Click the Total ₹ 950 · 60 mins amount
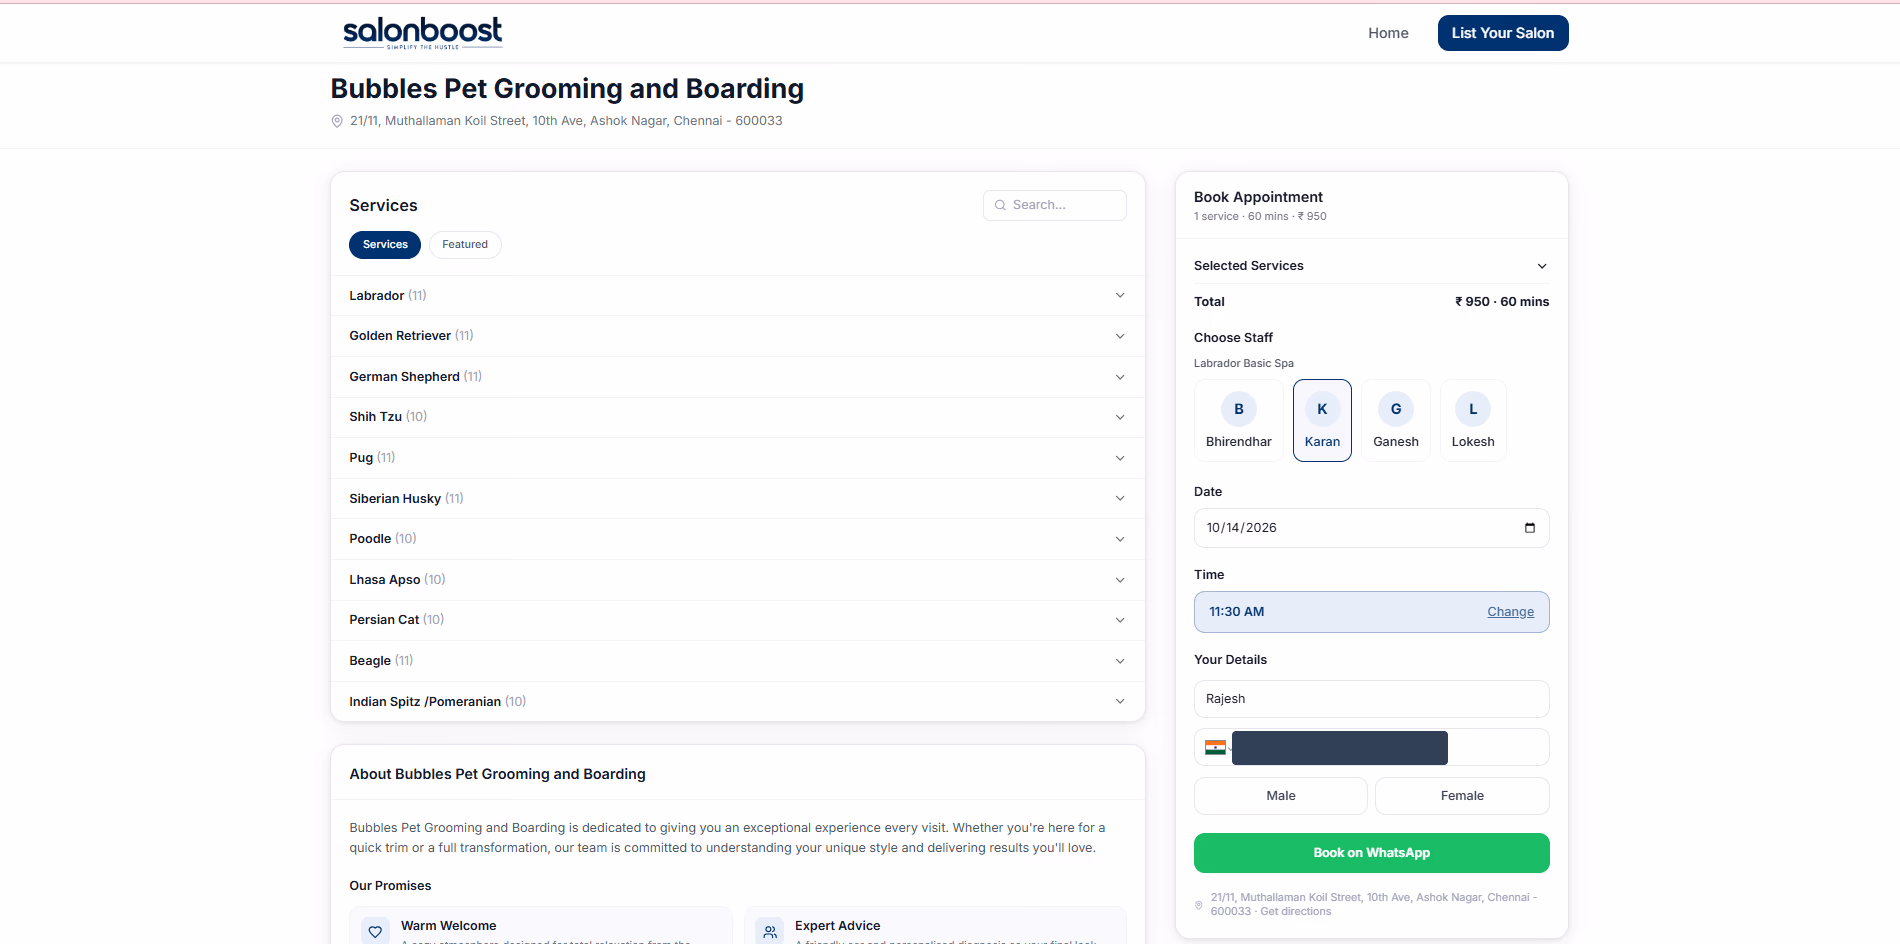The width and height of the screenshot is (1900, 944). [1501, 302]
